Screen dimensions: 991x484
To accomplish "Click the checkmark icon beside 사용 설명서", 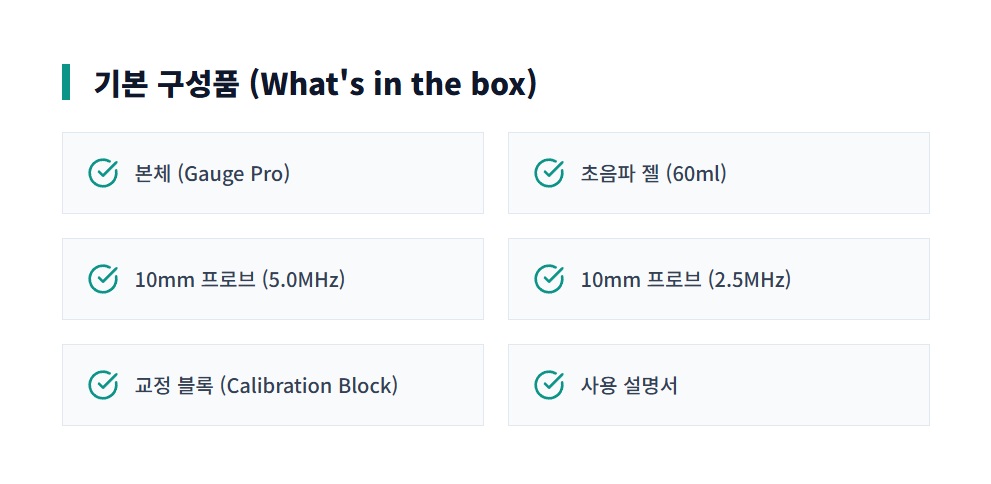I will [x=549, y=385].
